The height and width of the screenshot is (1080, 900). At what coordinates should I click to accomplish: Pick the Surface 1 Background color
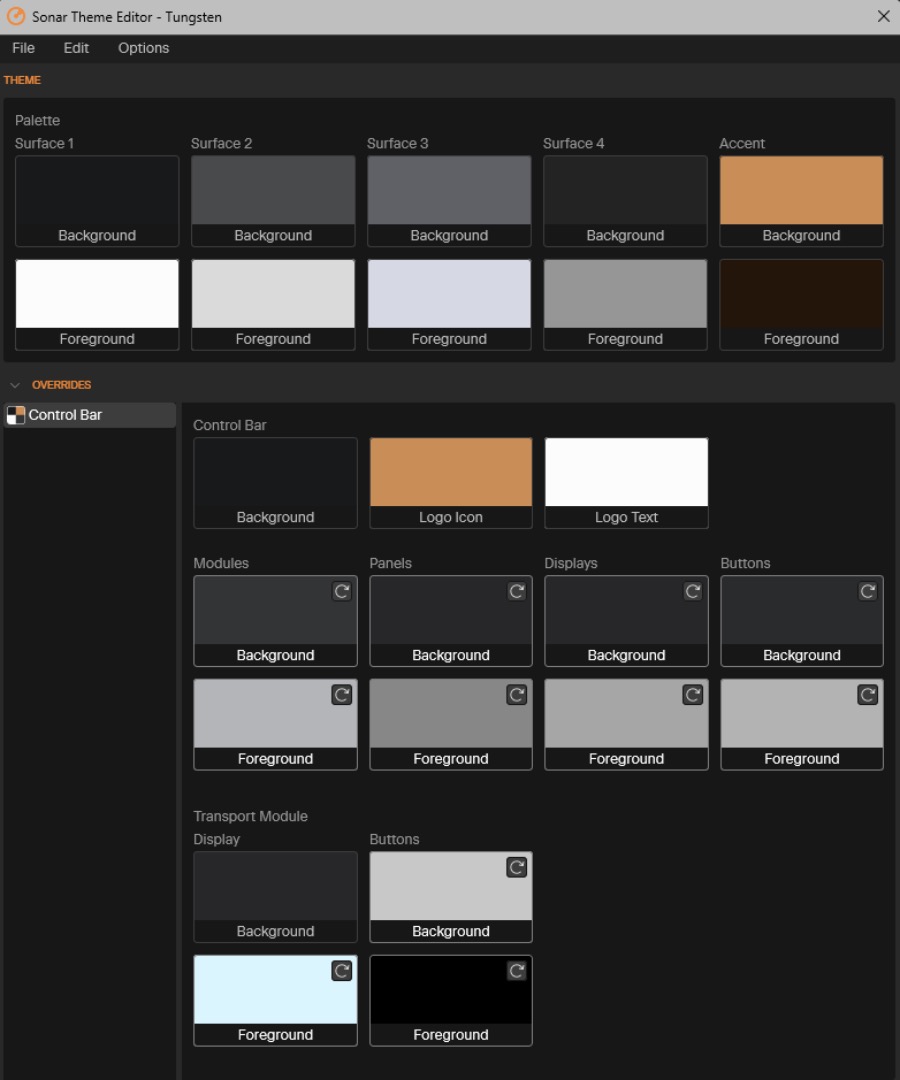[x=97, y=201]
